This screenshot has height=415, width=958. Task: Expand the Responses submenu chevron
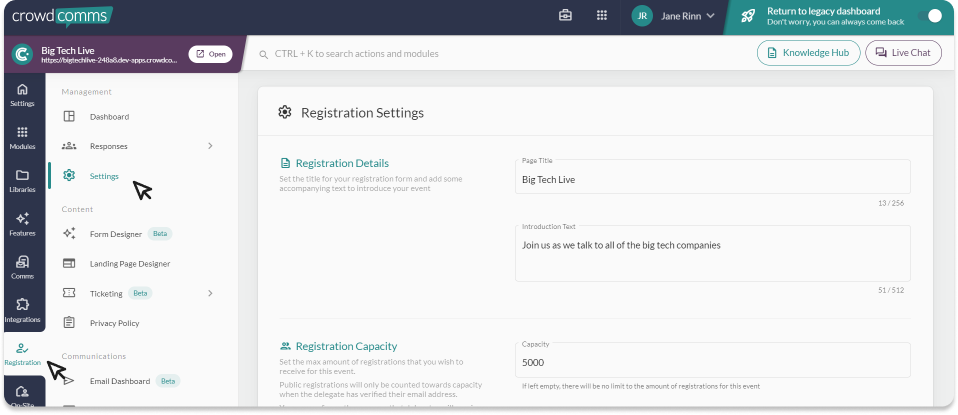(210, 146)
